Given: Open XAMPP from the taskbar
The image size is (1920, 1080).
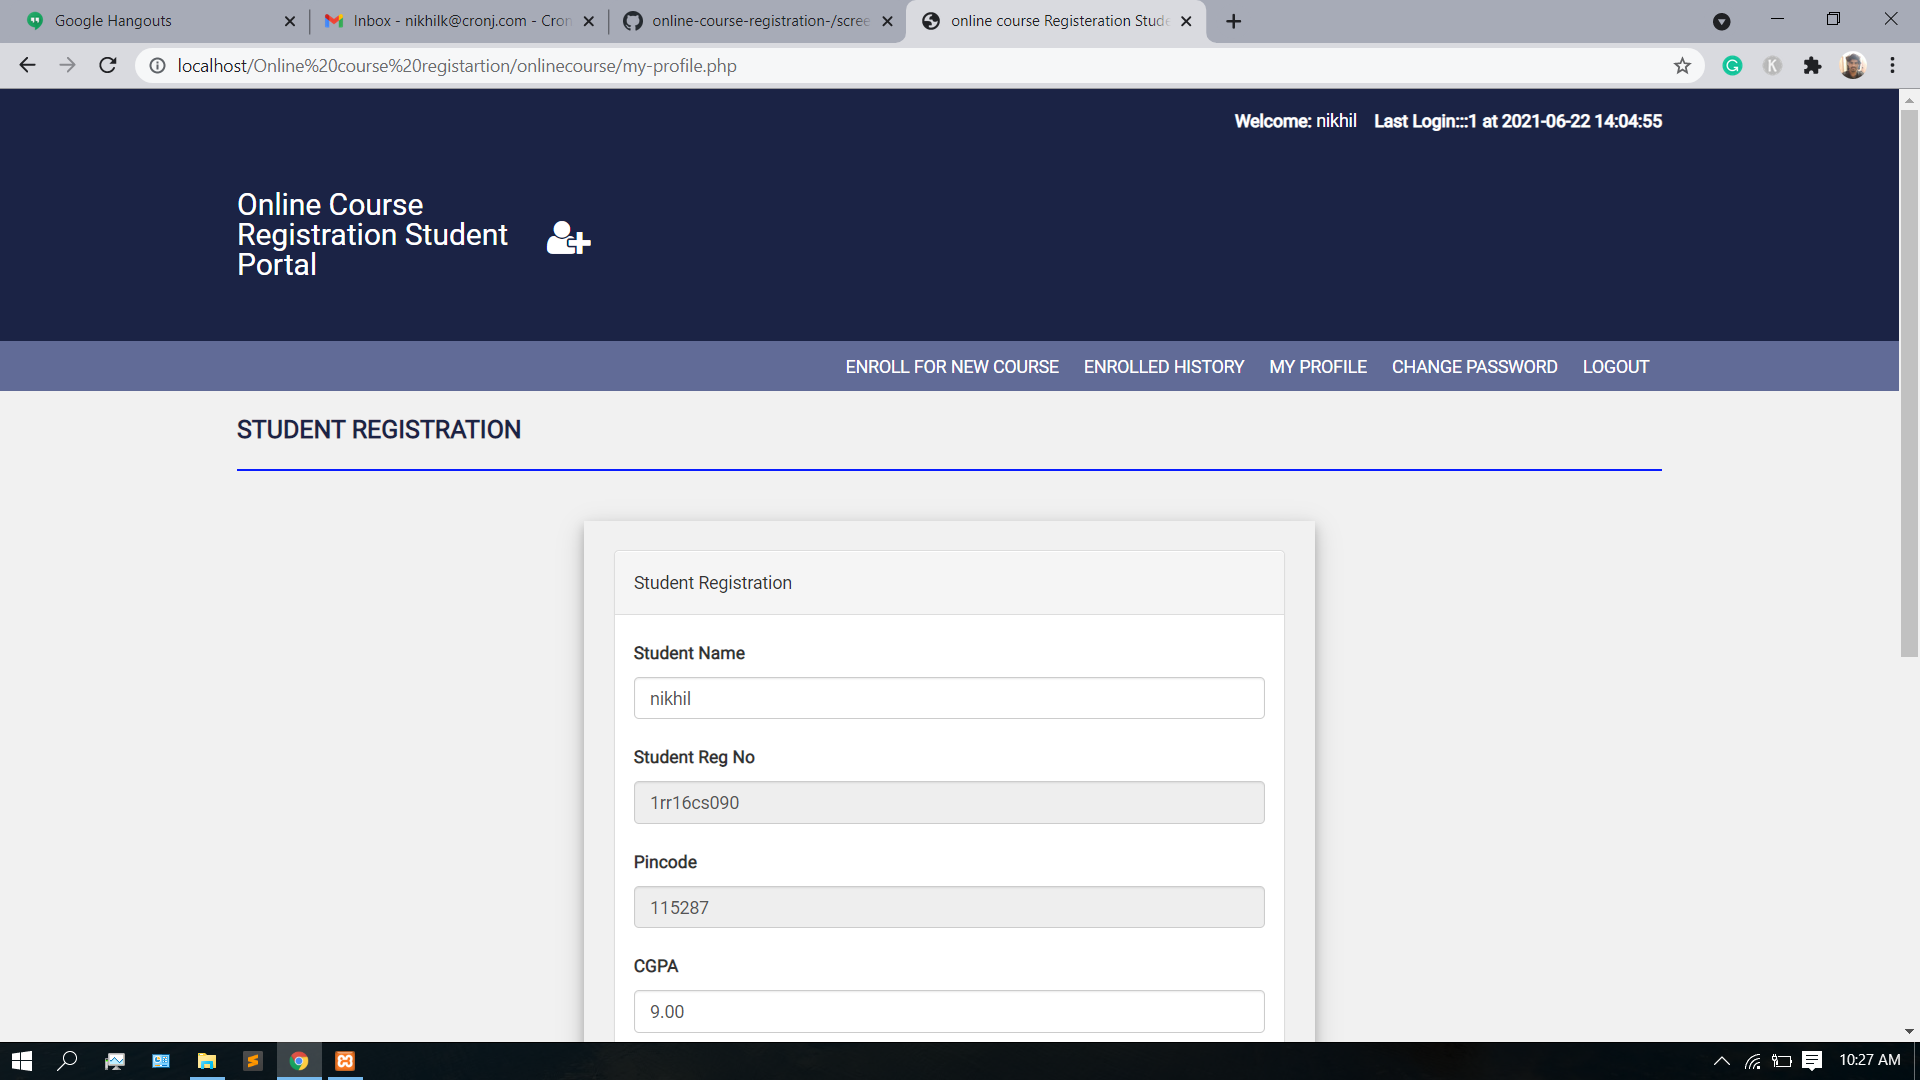Looking at the screenshot, I should coord(344,1061).
